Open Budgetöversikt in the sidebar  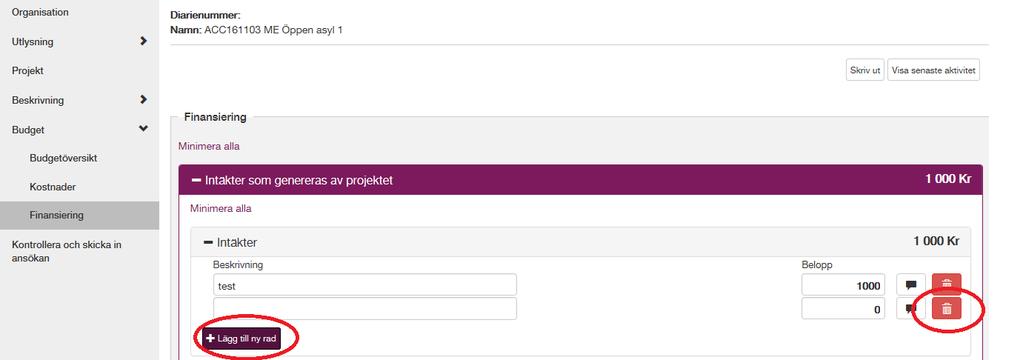pyautogui.click(x=63, y=158)
